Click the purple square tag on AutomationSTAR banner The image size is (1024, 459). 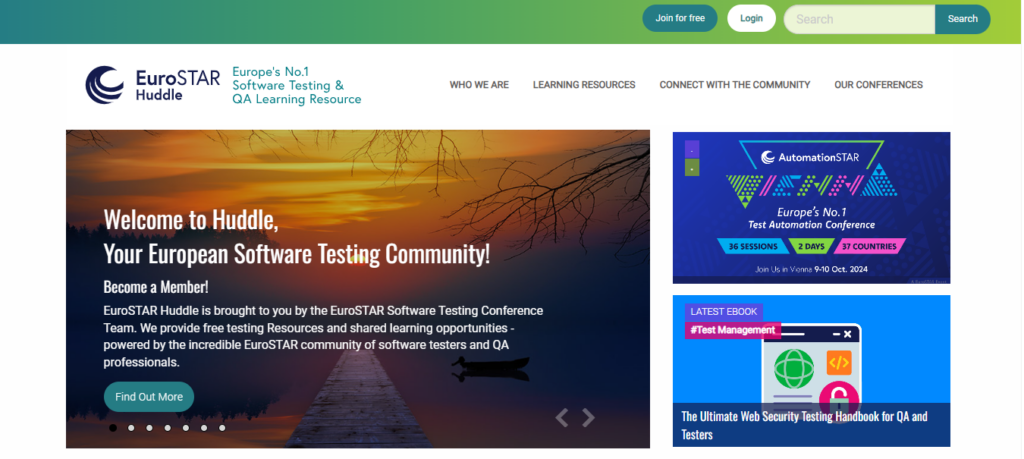[692, 148]
